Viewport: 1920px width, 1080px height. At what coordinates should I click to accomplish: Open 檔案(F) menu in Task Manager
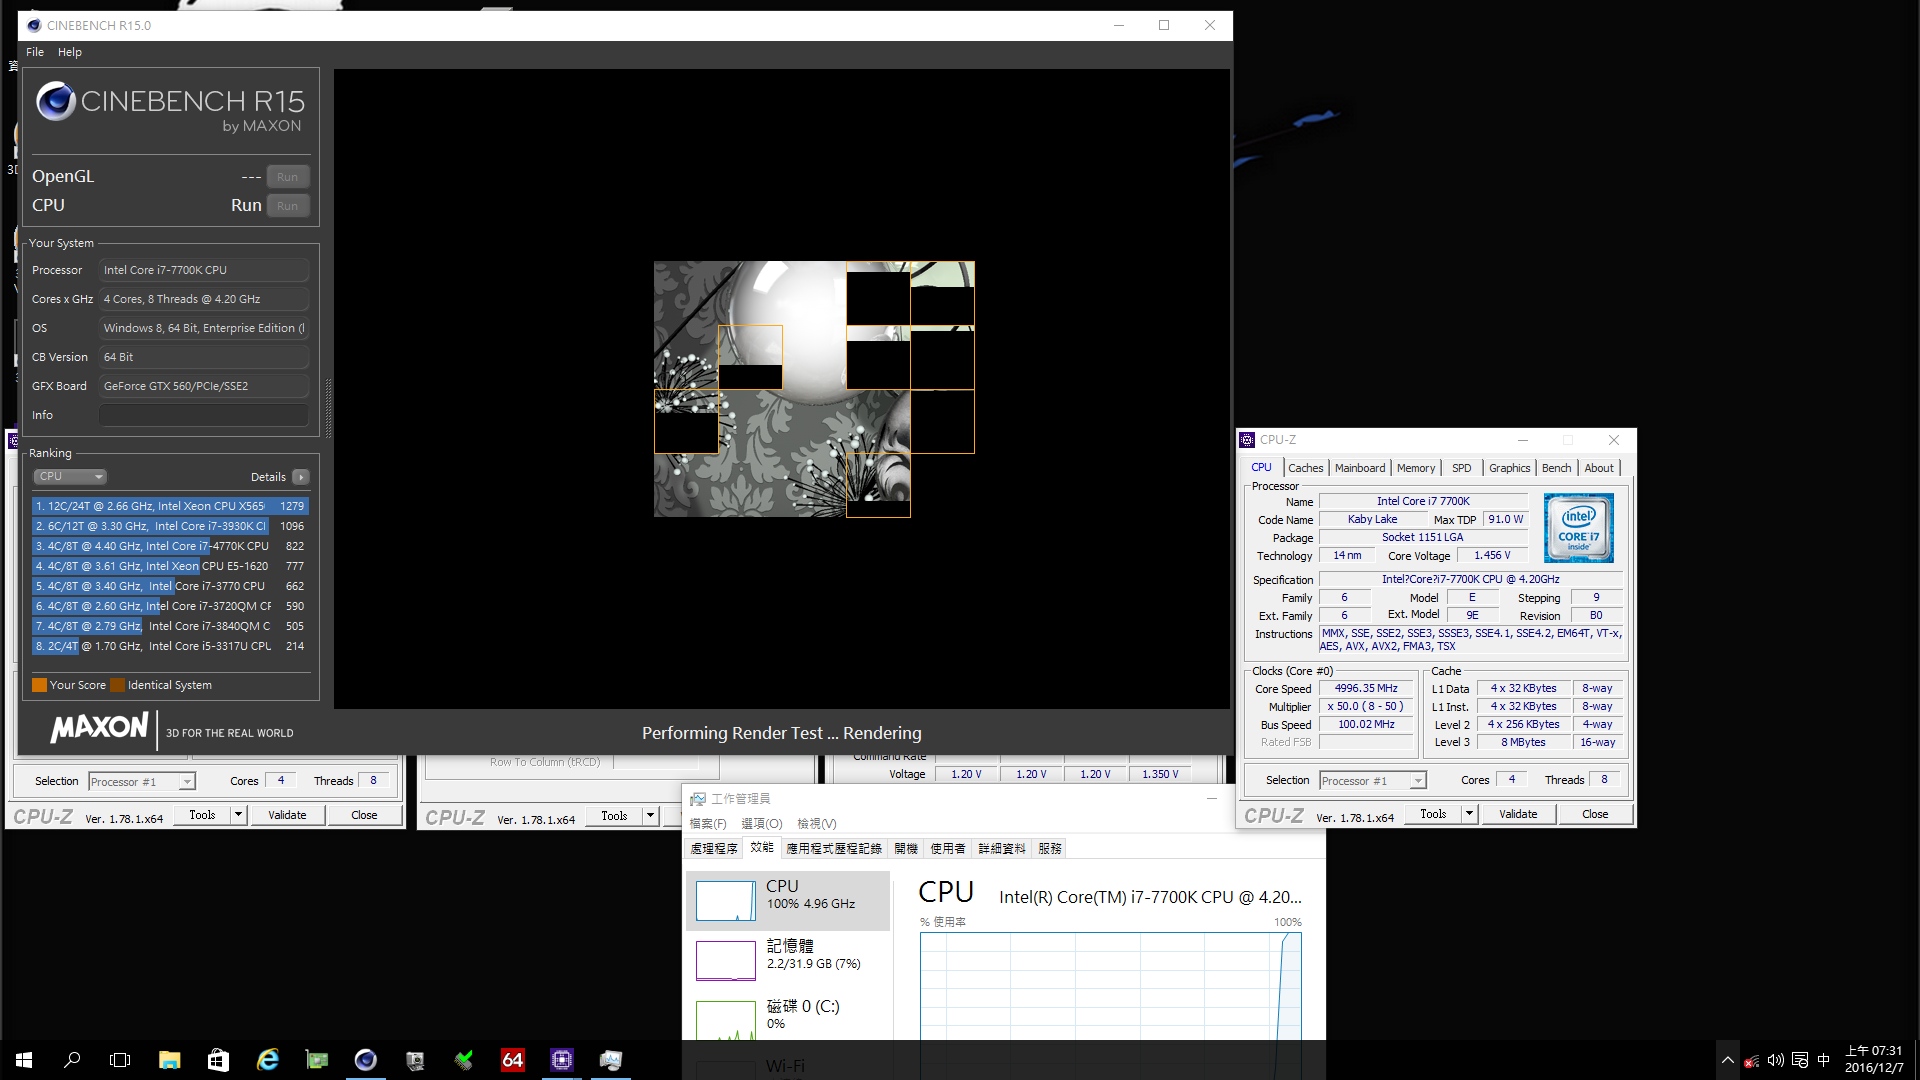[x=708, y=824]
